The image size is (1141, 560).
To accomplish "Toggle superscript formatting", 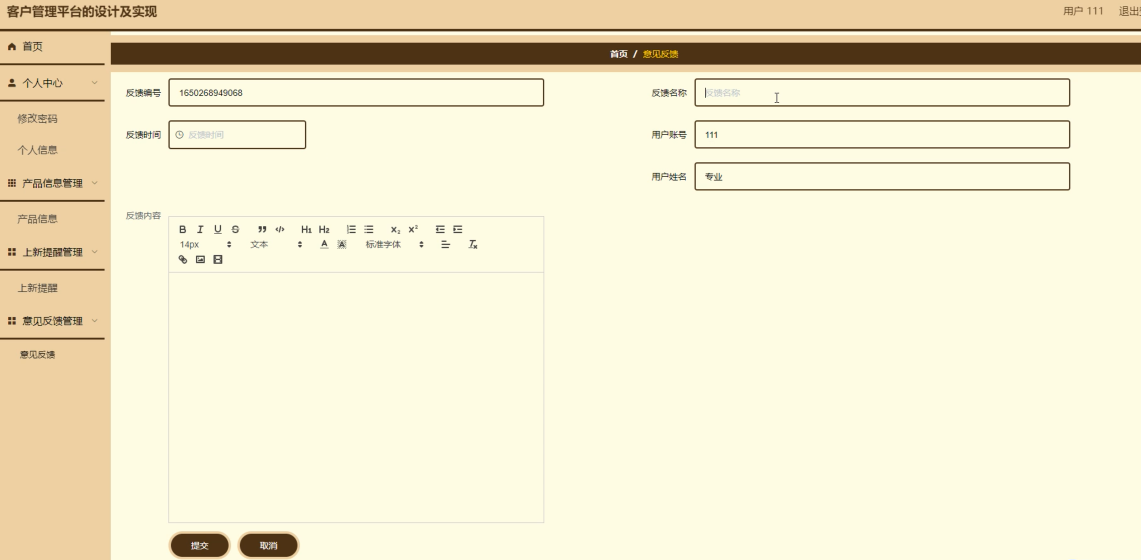I will coord(413,230).
